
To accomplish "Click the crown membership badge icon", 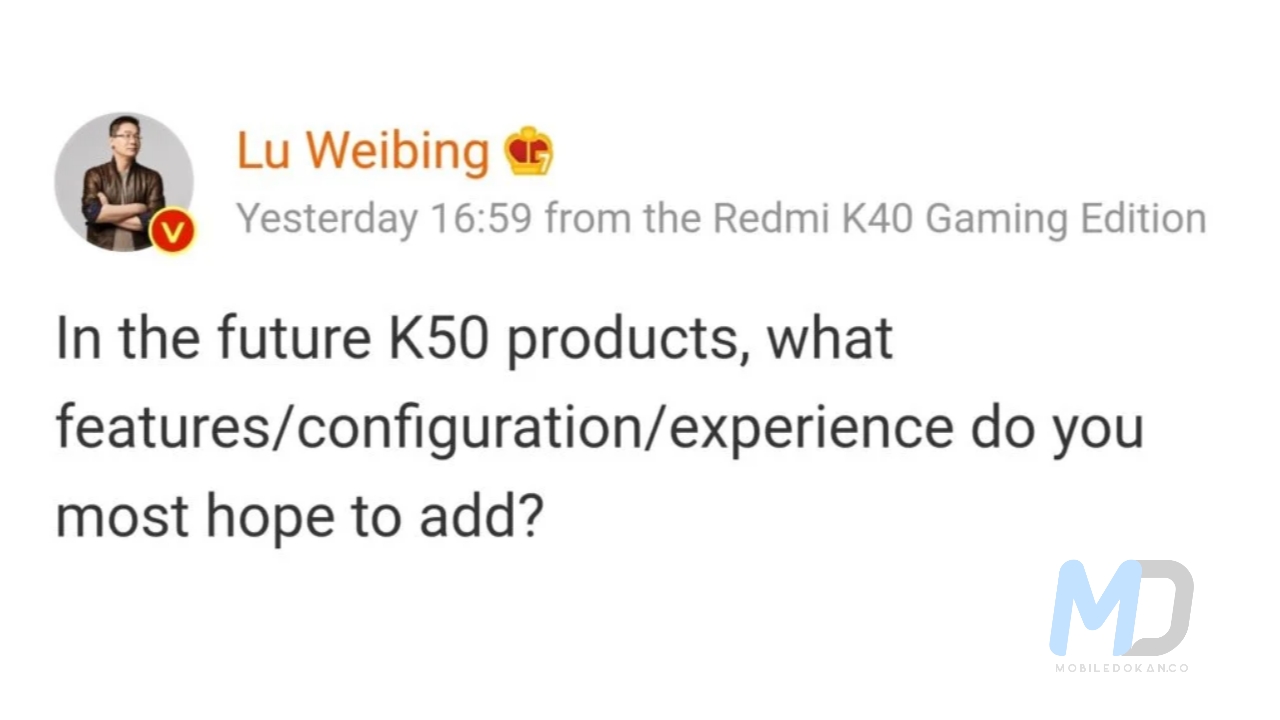I will point(528,153).
